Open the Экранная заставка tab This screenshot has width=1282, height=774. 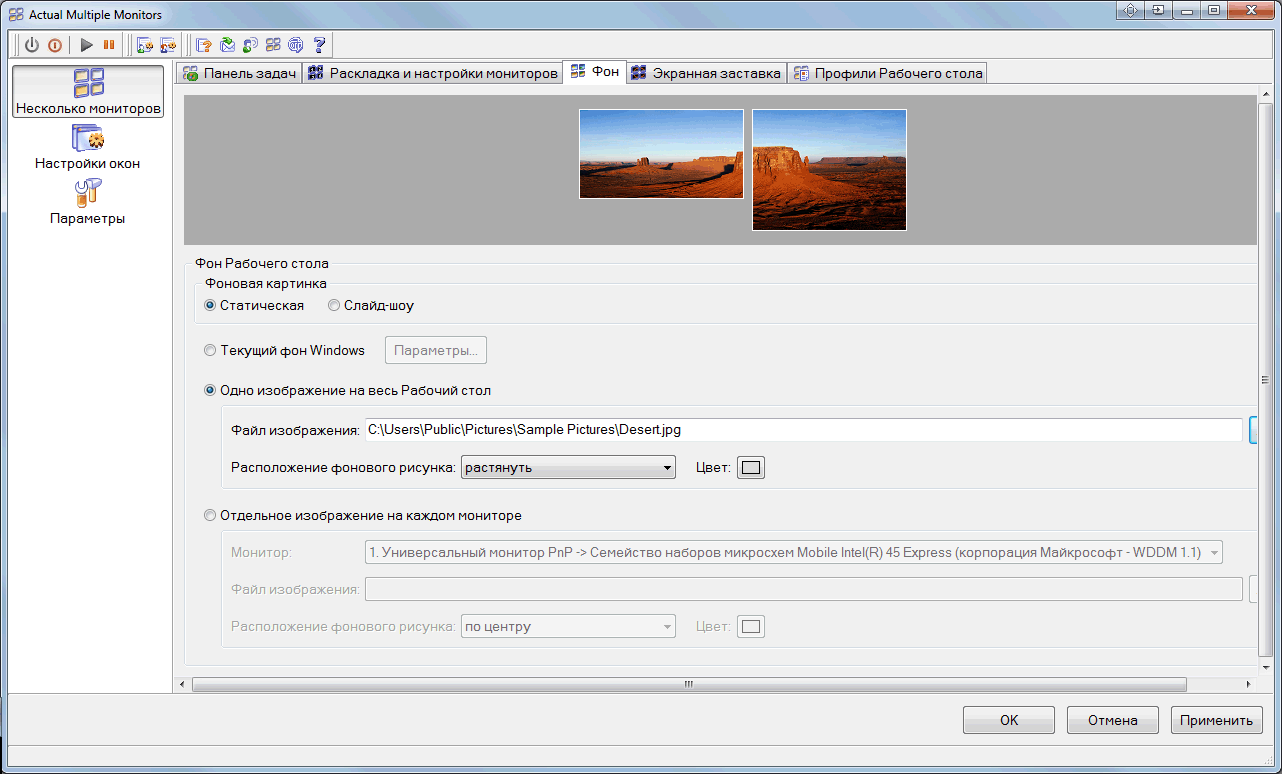click(x=706, y=73)
